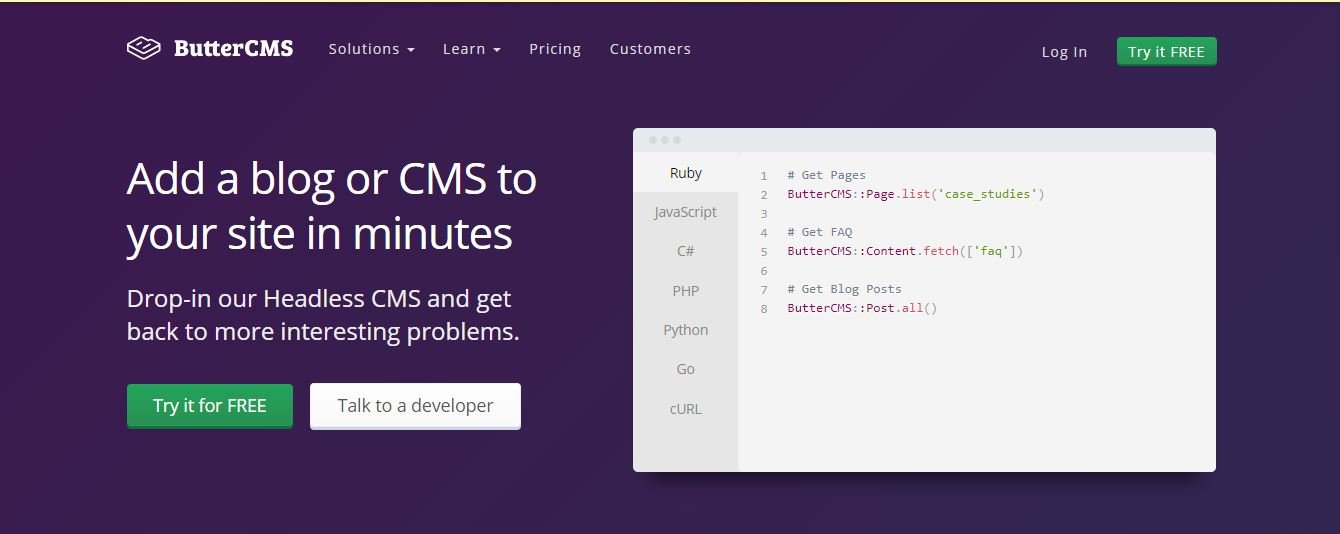Select the Ruby code tab

[x=686, y=173]
